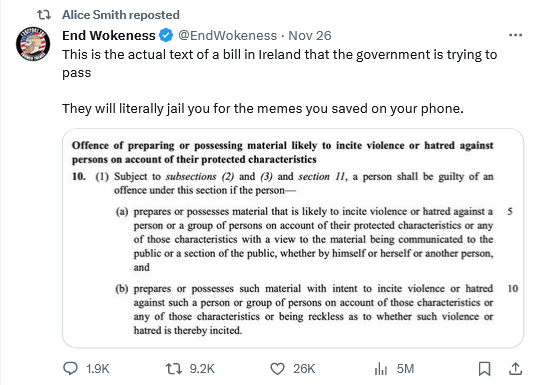This screenshot has width=535, height=385.
Task: Bookmark this End Wokeness tweet
Action: click(484, 369)
